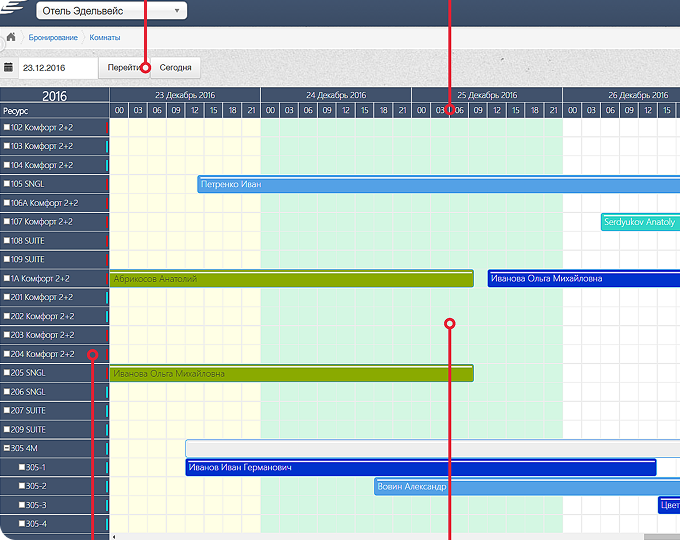Image resolution: width=680 pixels, height=540 pixels.
Task: Tick the checkbox for 108 SUITE
Action: tap(7, 240)
